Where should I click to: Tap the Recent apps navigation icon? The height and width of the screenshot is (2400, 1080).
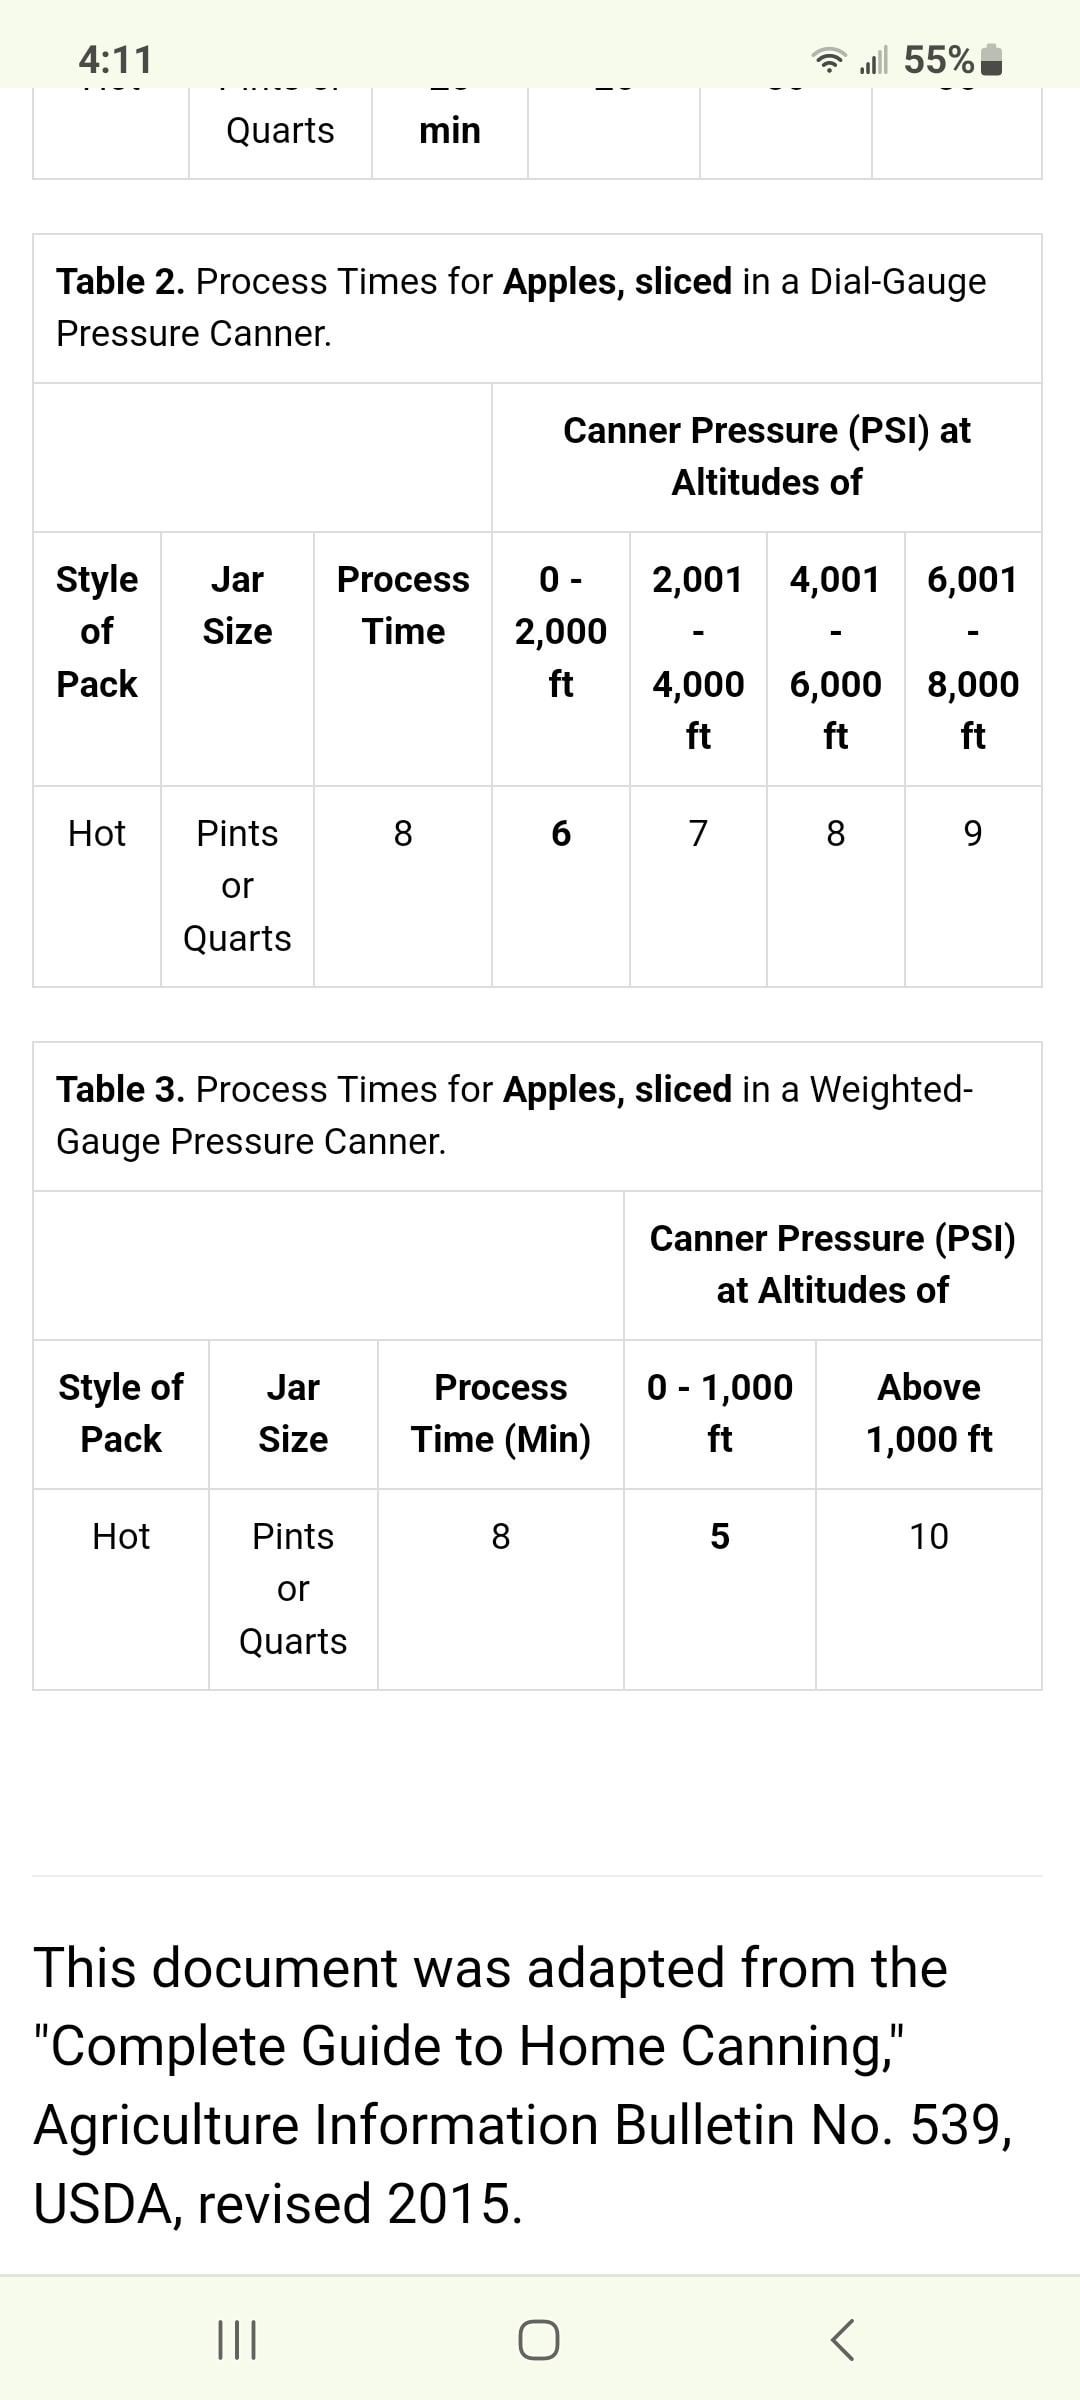pos(237,2340)
